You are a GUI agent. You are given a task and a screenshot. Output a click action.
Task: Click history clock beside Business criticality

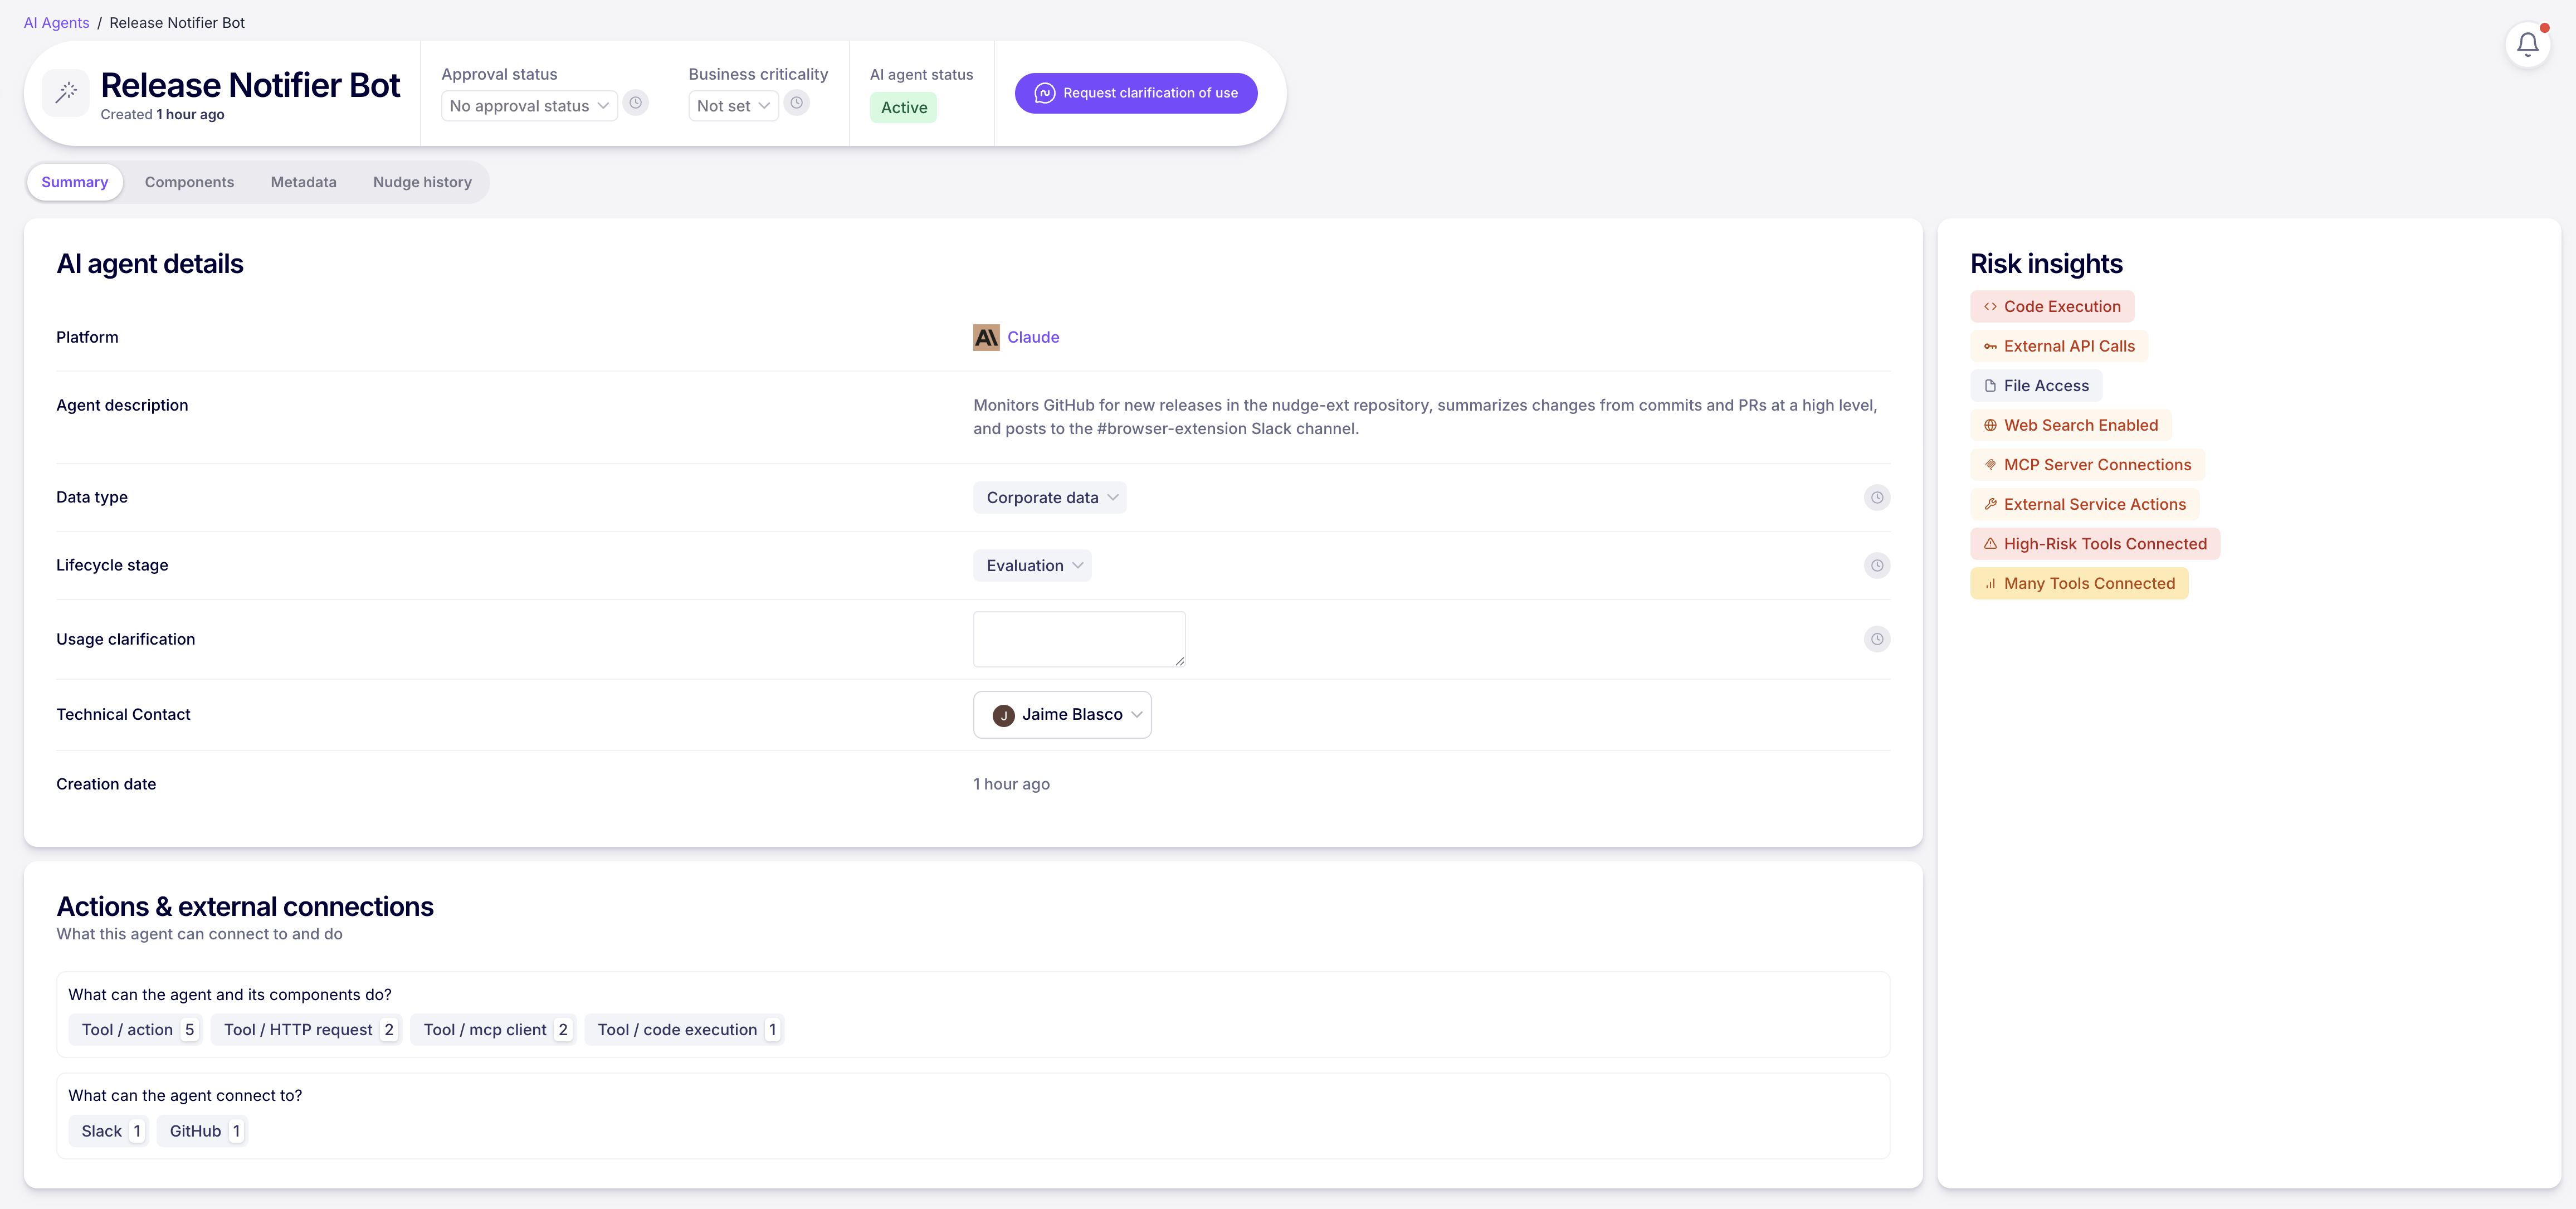[x=796, y=103]
